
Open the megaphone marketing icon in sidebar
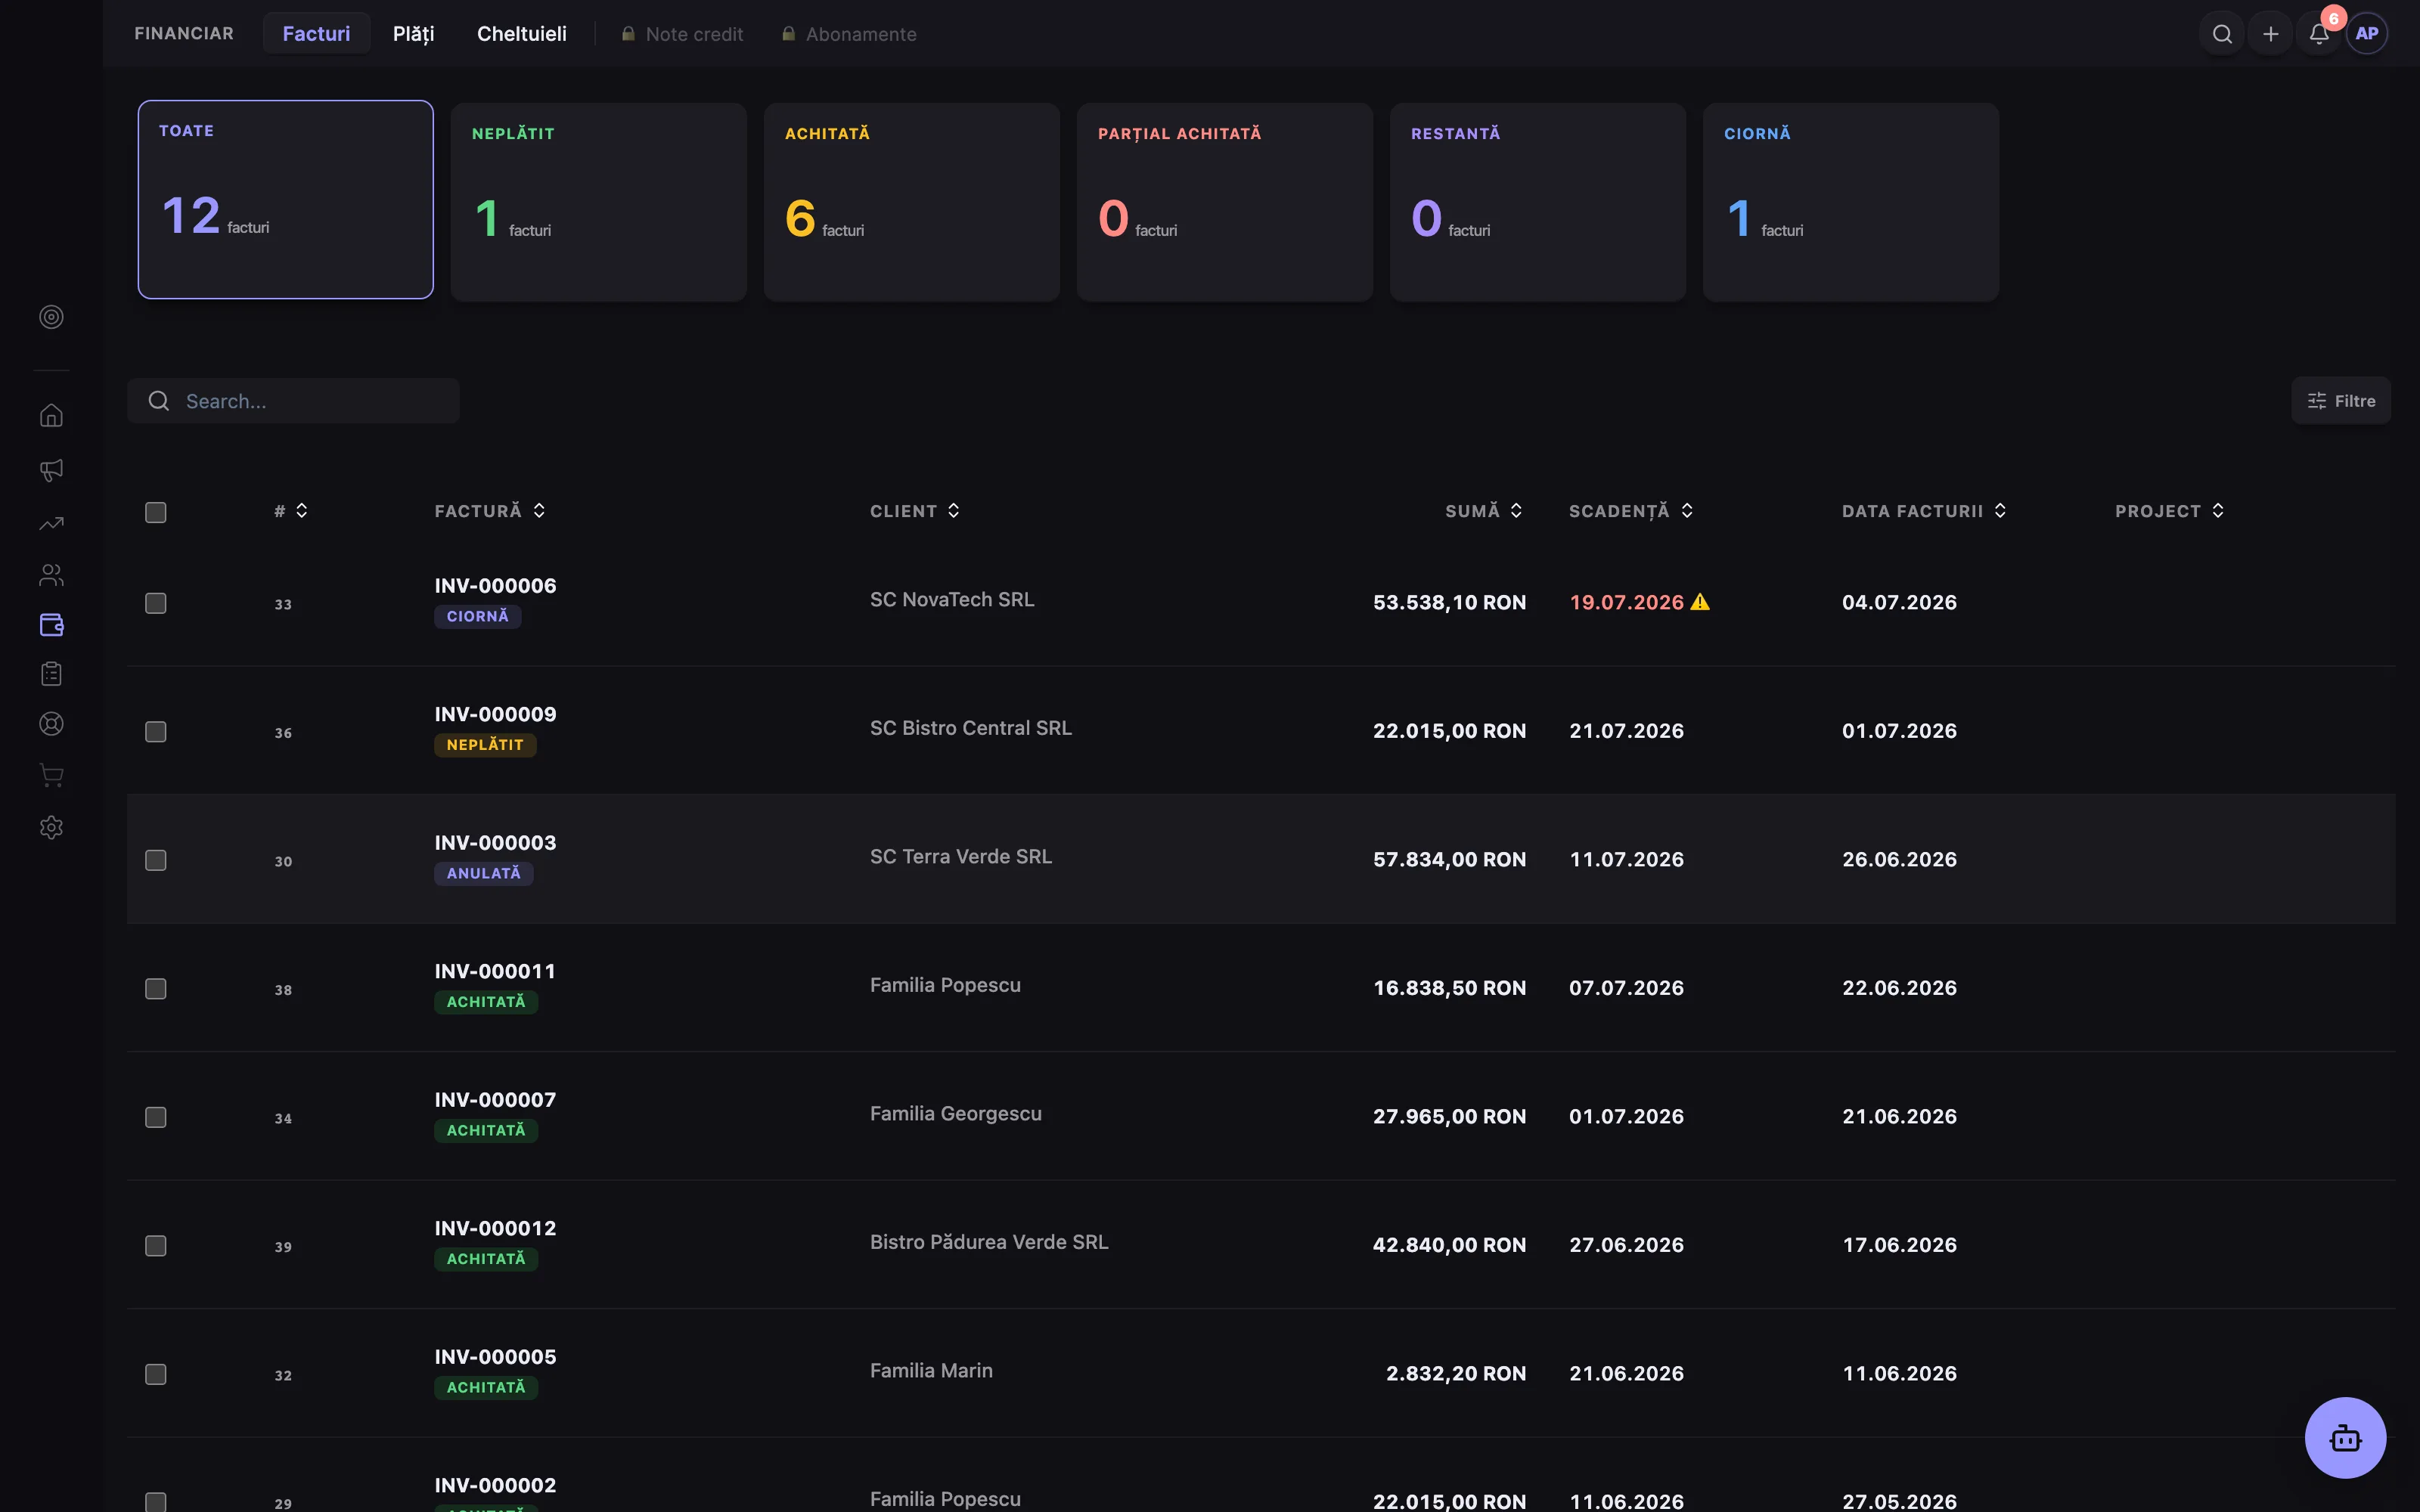coord(51,470)
